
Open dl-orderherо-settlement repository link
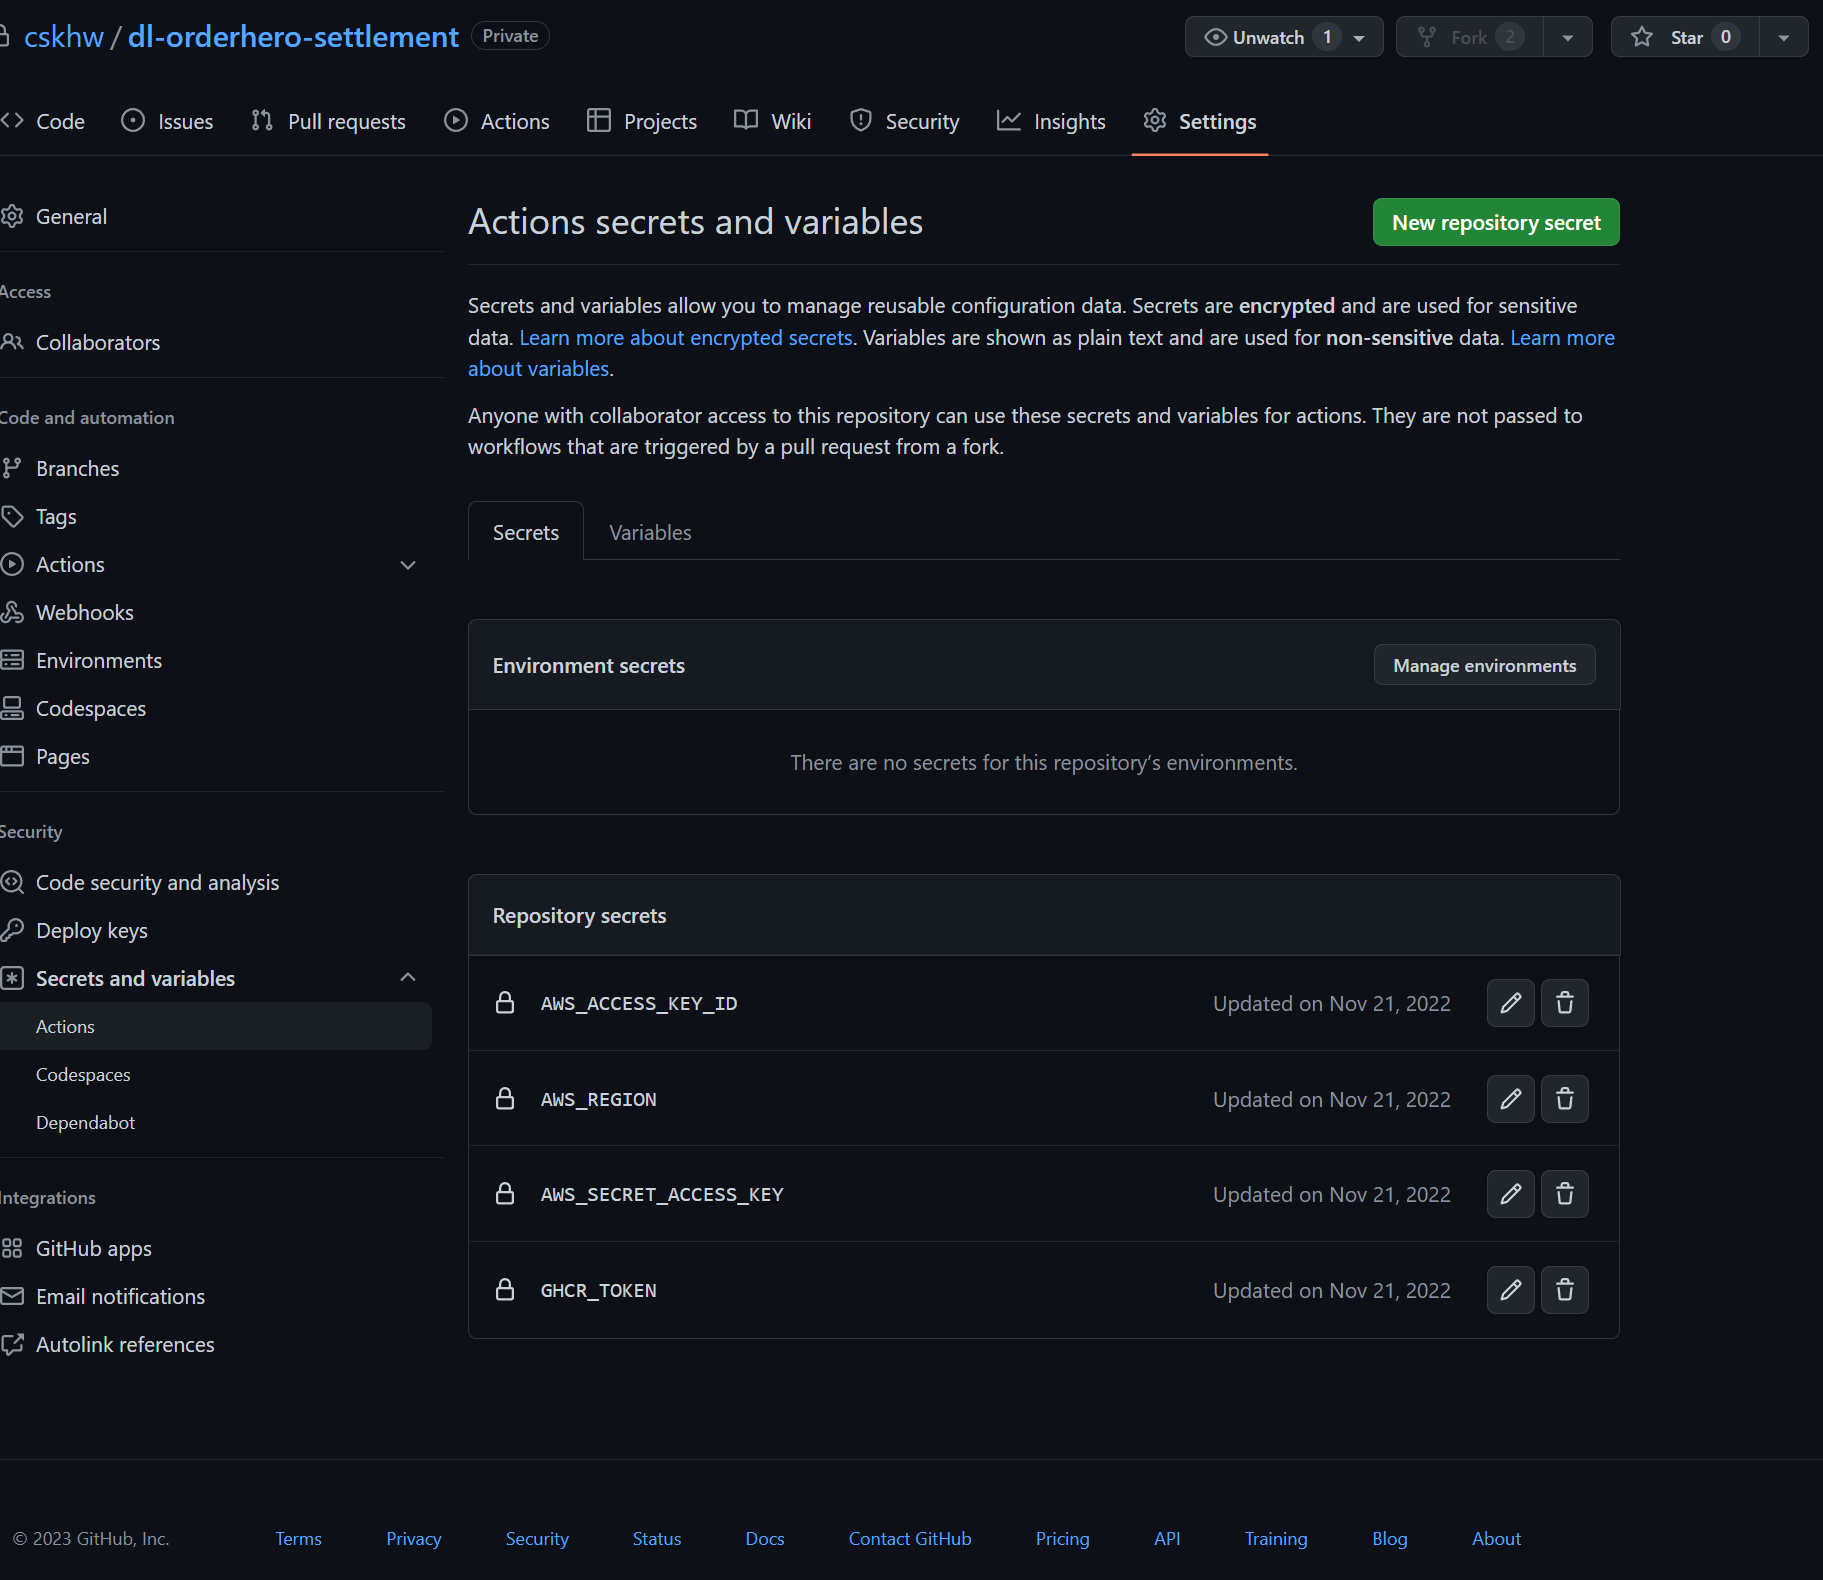pyautogui.click(x=293, y=37)
